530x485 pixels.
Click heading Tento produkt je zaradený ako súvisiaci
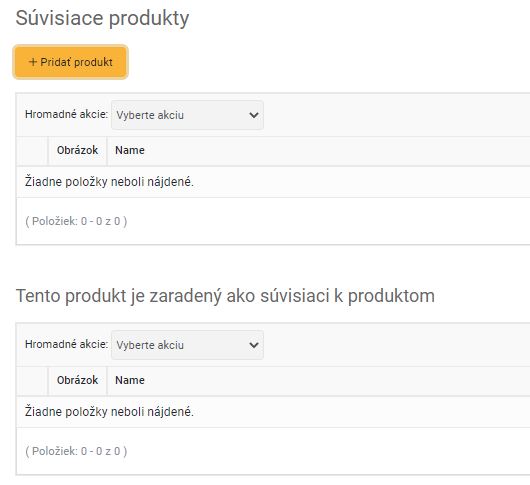click(225, 296)
